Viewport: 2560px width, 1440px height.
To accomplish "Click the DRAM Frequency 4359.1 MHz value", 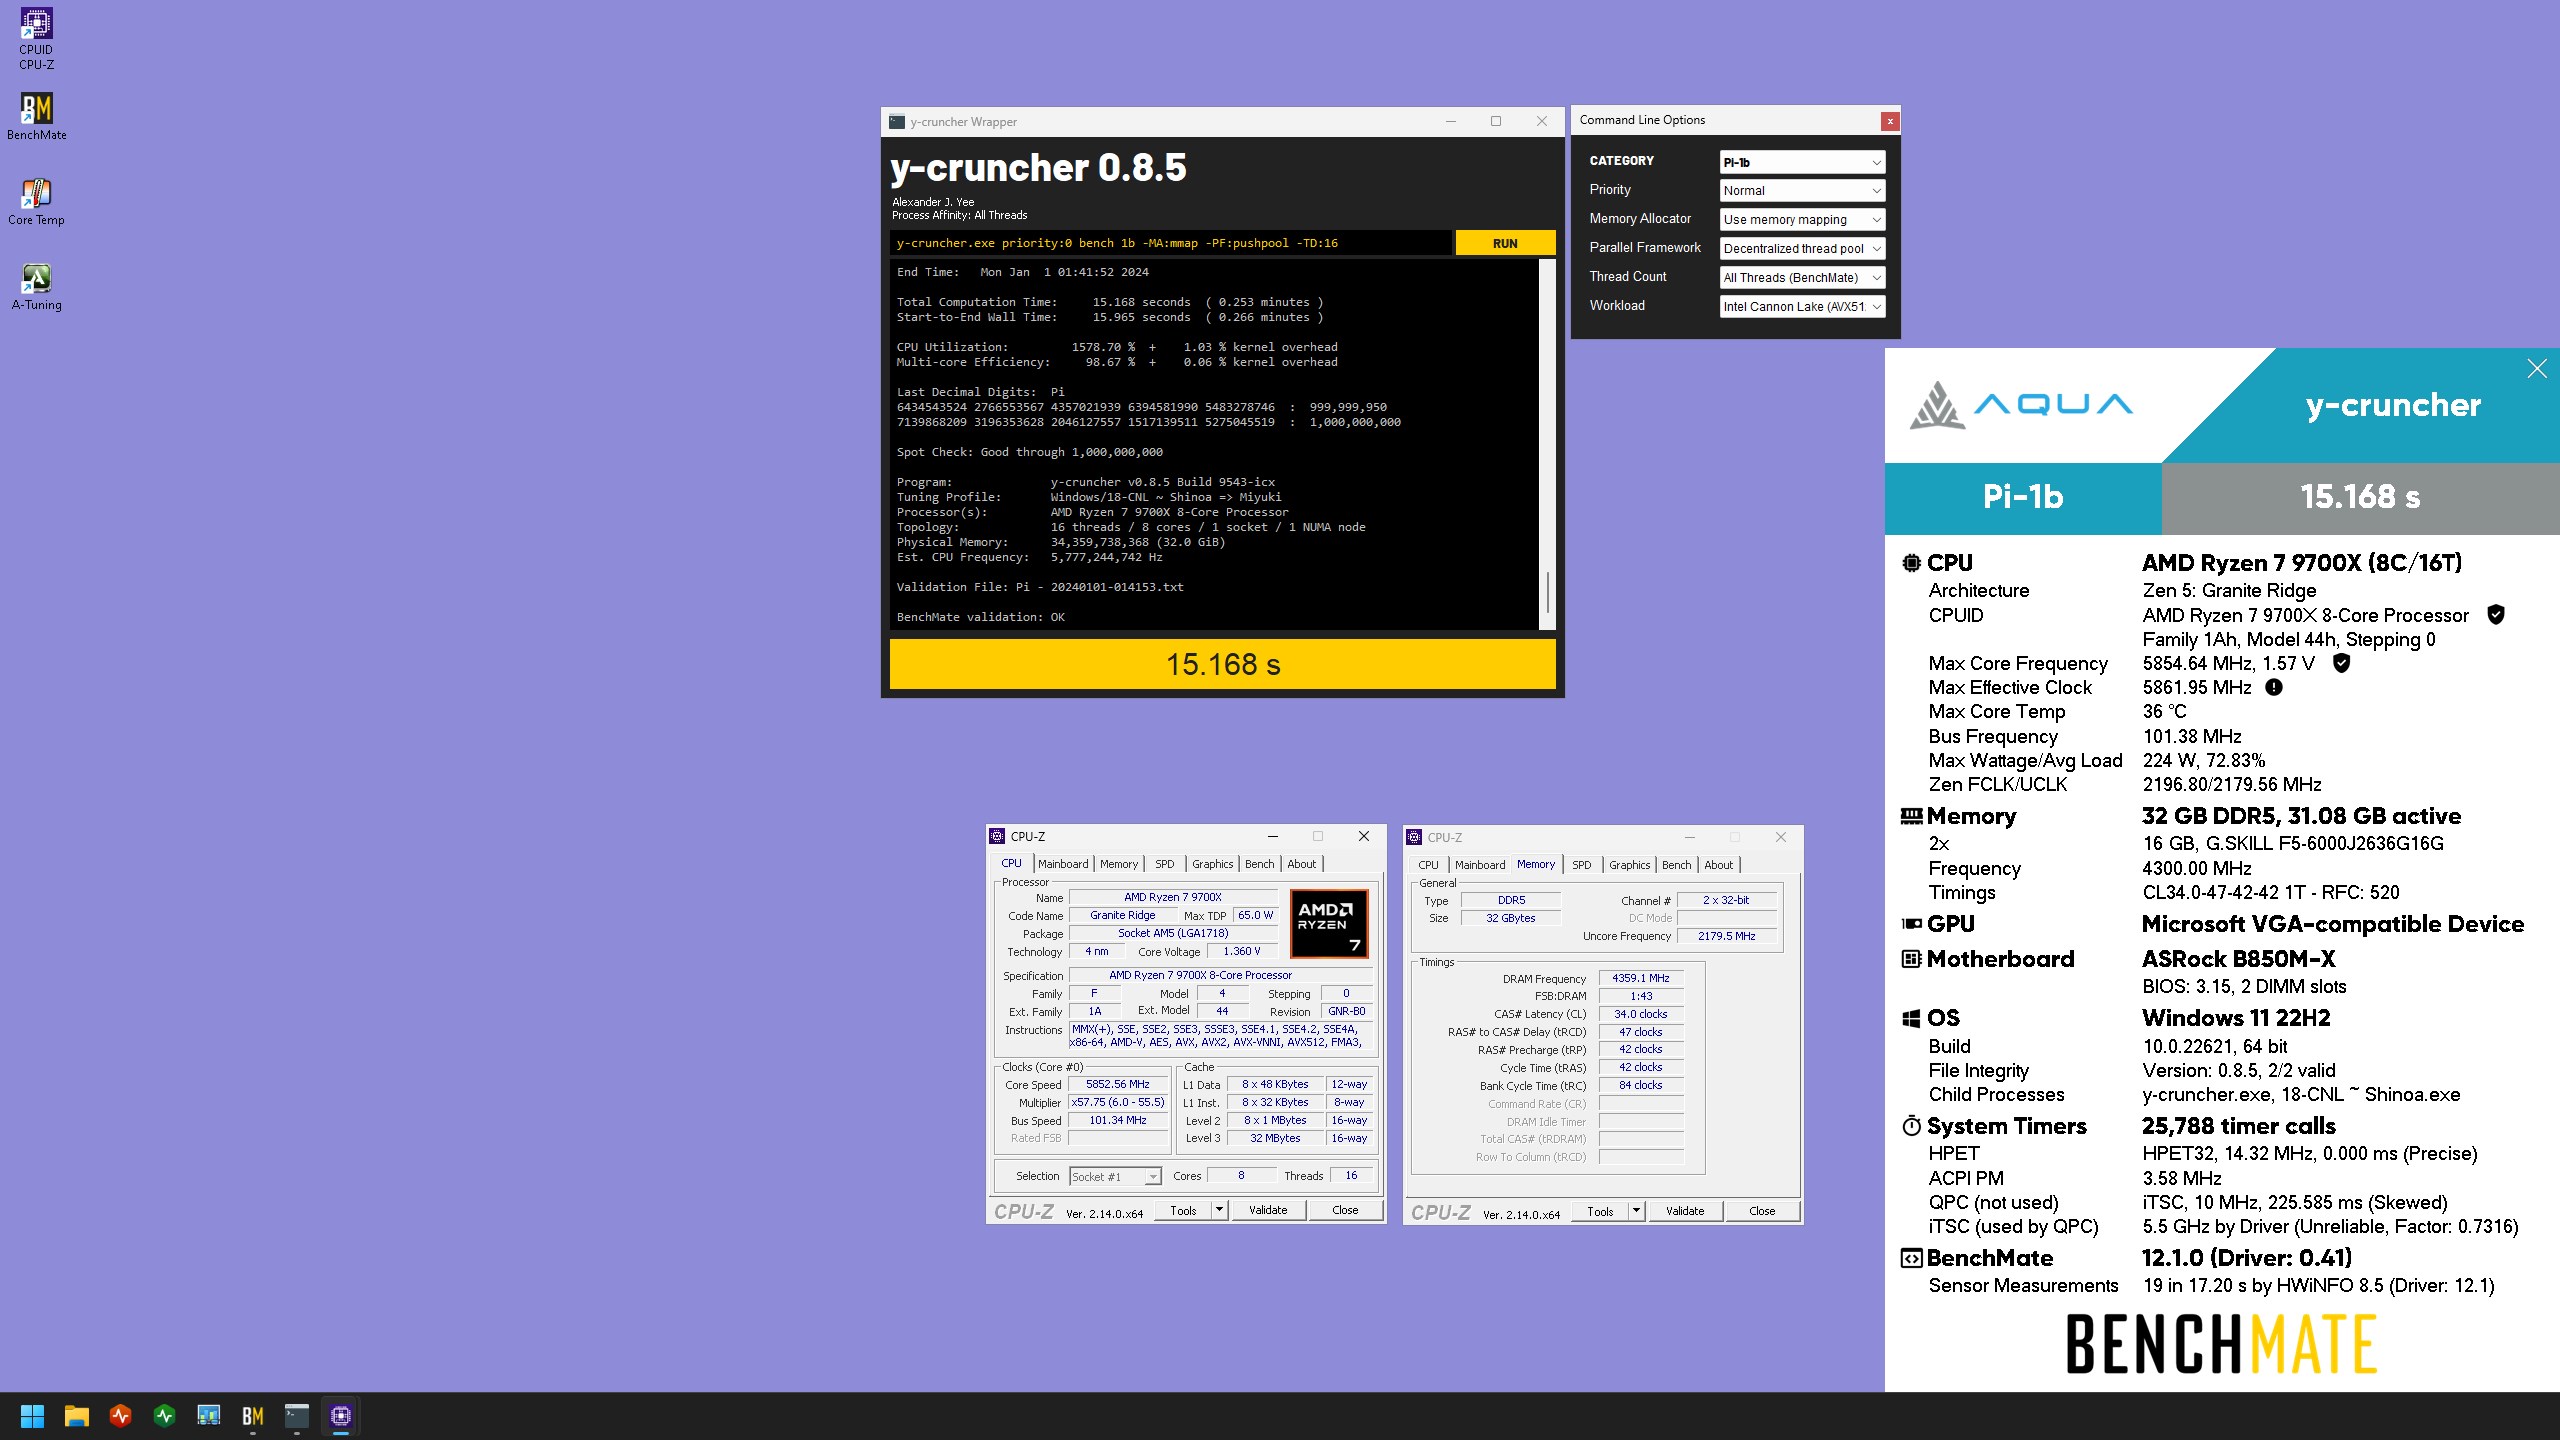I will point(1640,978).
